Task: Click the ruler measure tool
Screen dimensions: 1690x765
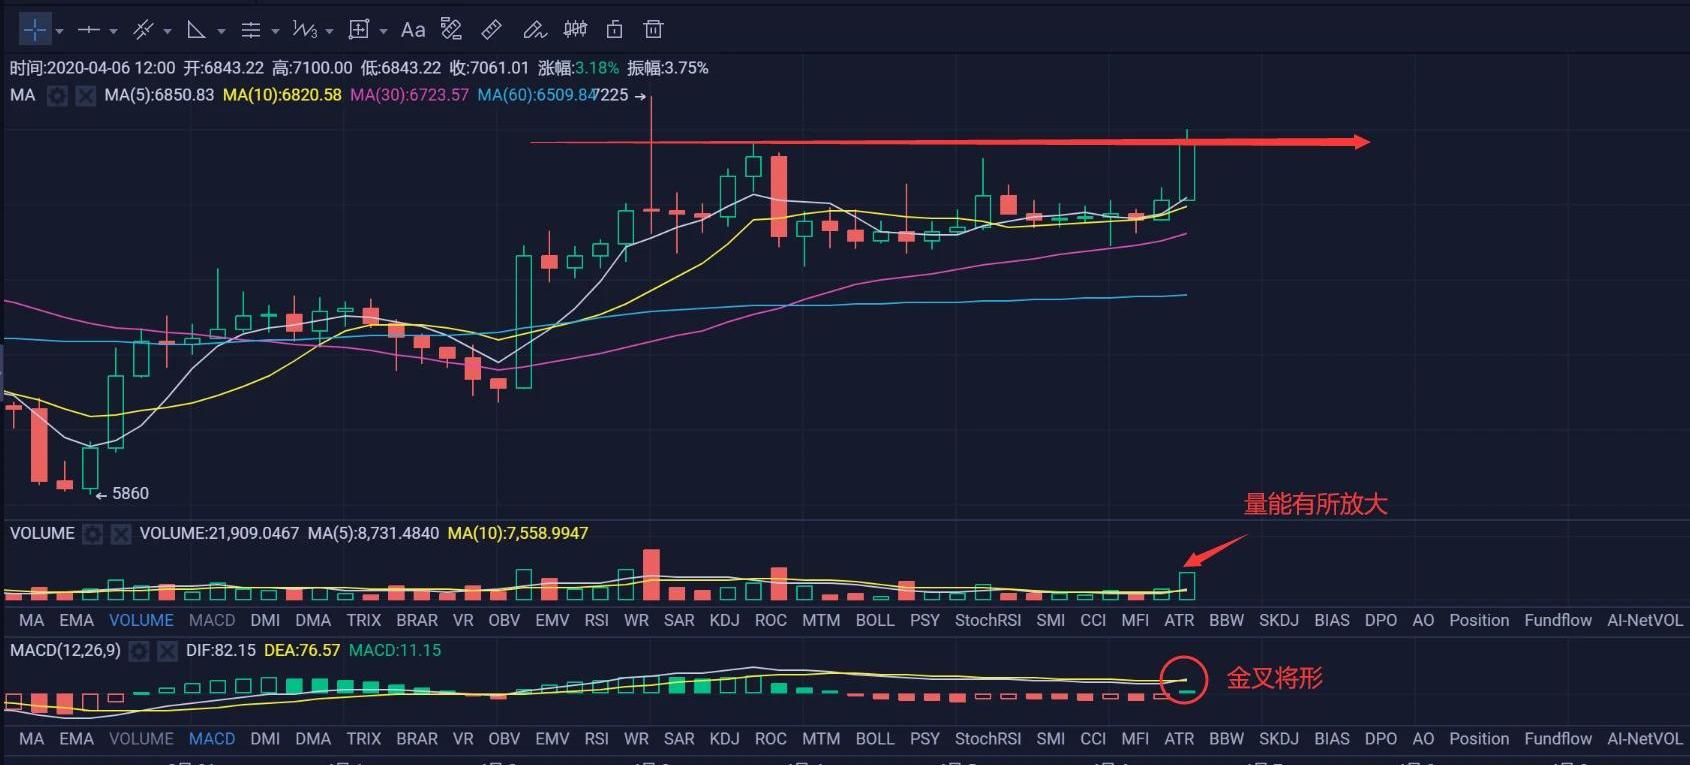Action: coord(491,30)
